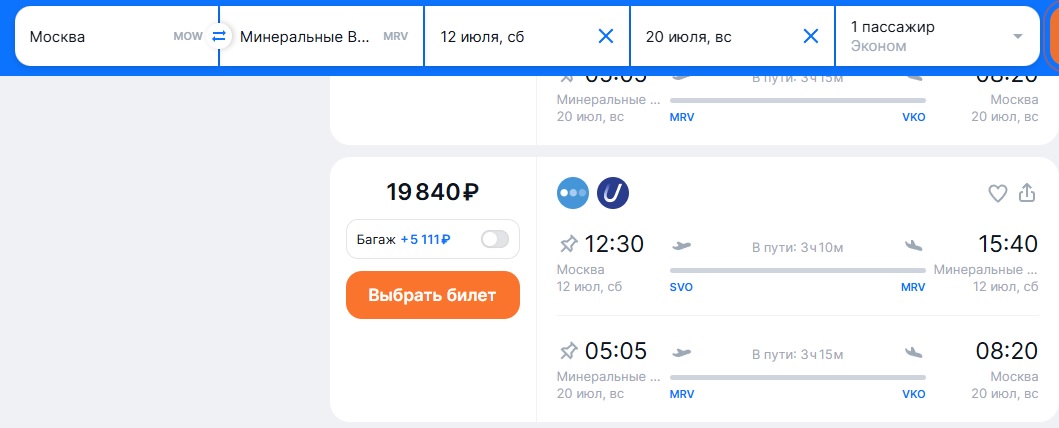Enable the Багаж +5 111₽ toggle
Screen dimensions: 1059x428
tap(495, 239)
